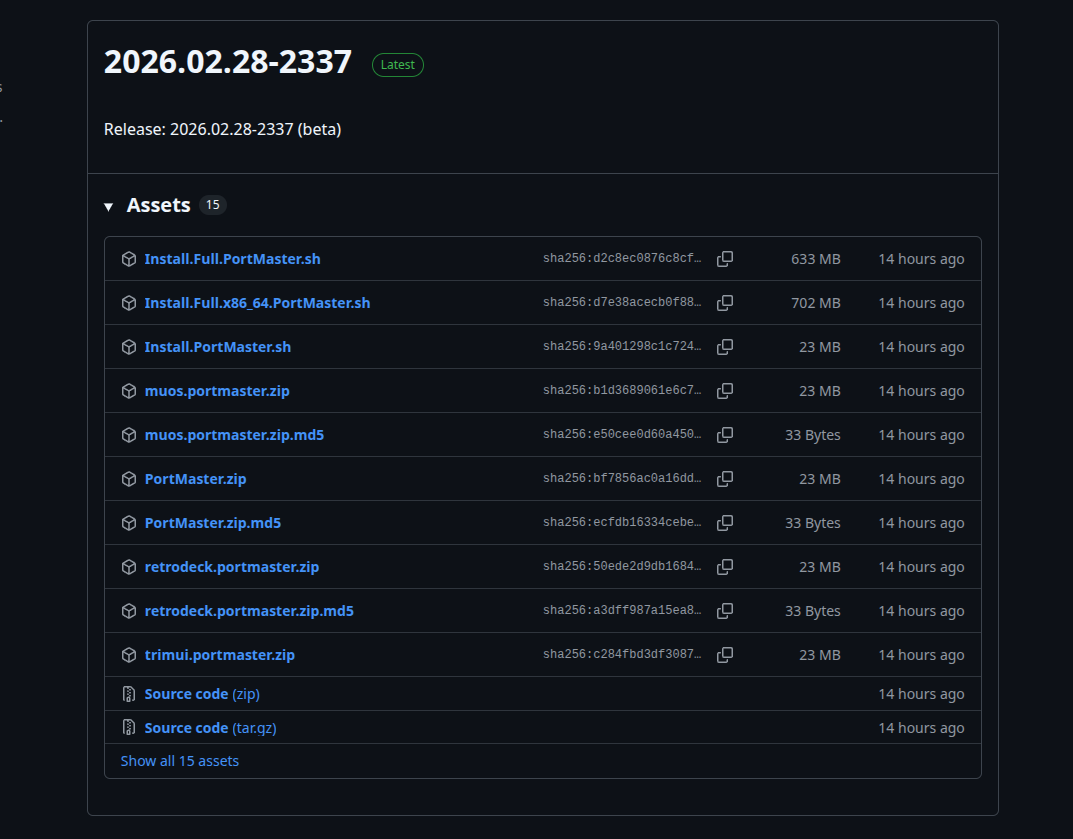Viewport: 1073px width, 839px height.
Task: Download Install.Full.x86_64.PortMaster.sh file
Action: click(x=257, y=303)
